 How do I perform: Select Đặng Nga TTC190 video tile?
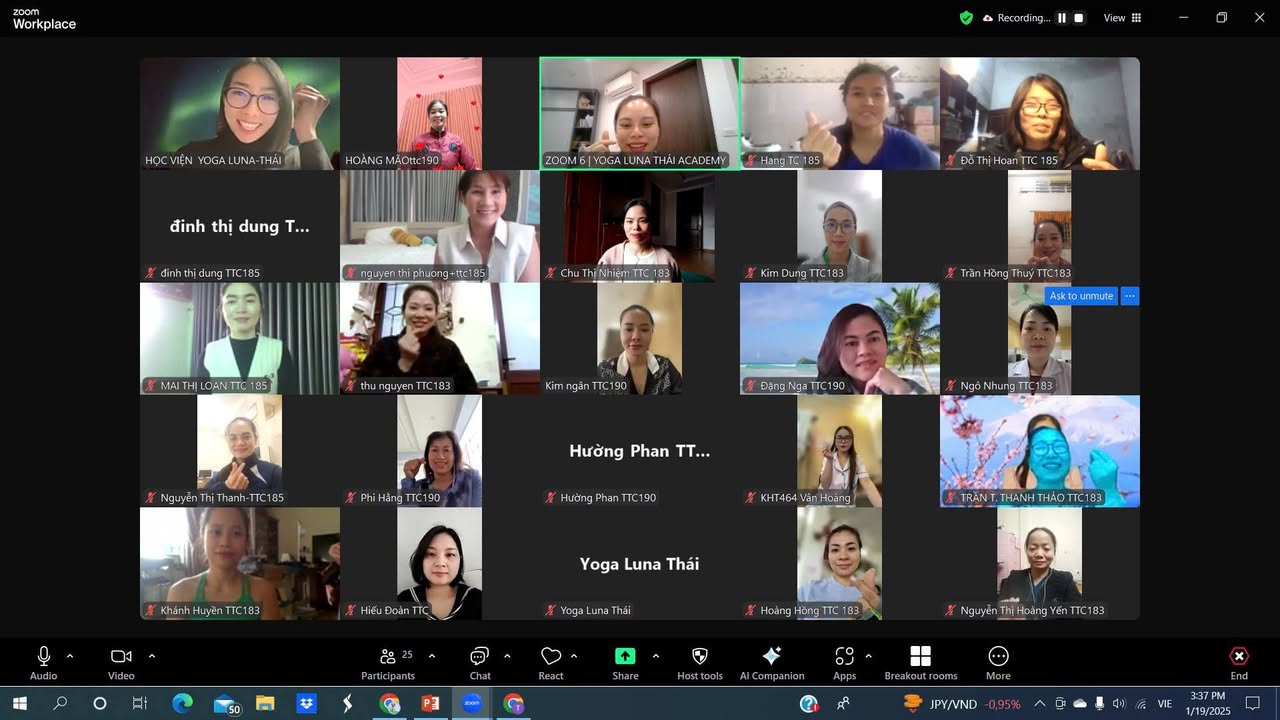tap(840, 338)
